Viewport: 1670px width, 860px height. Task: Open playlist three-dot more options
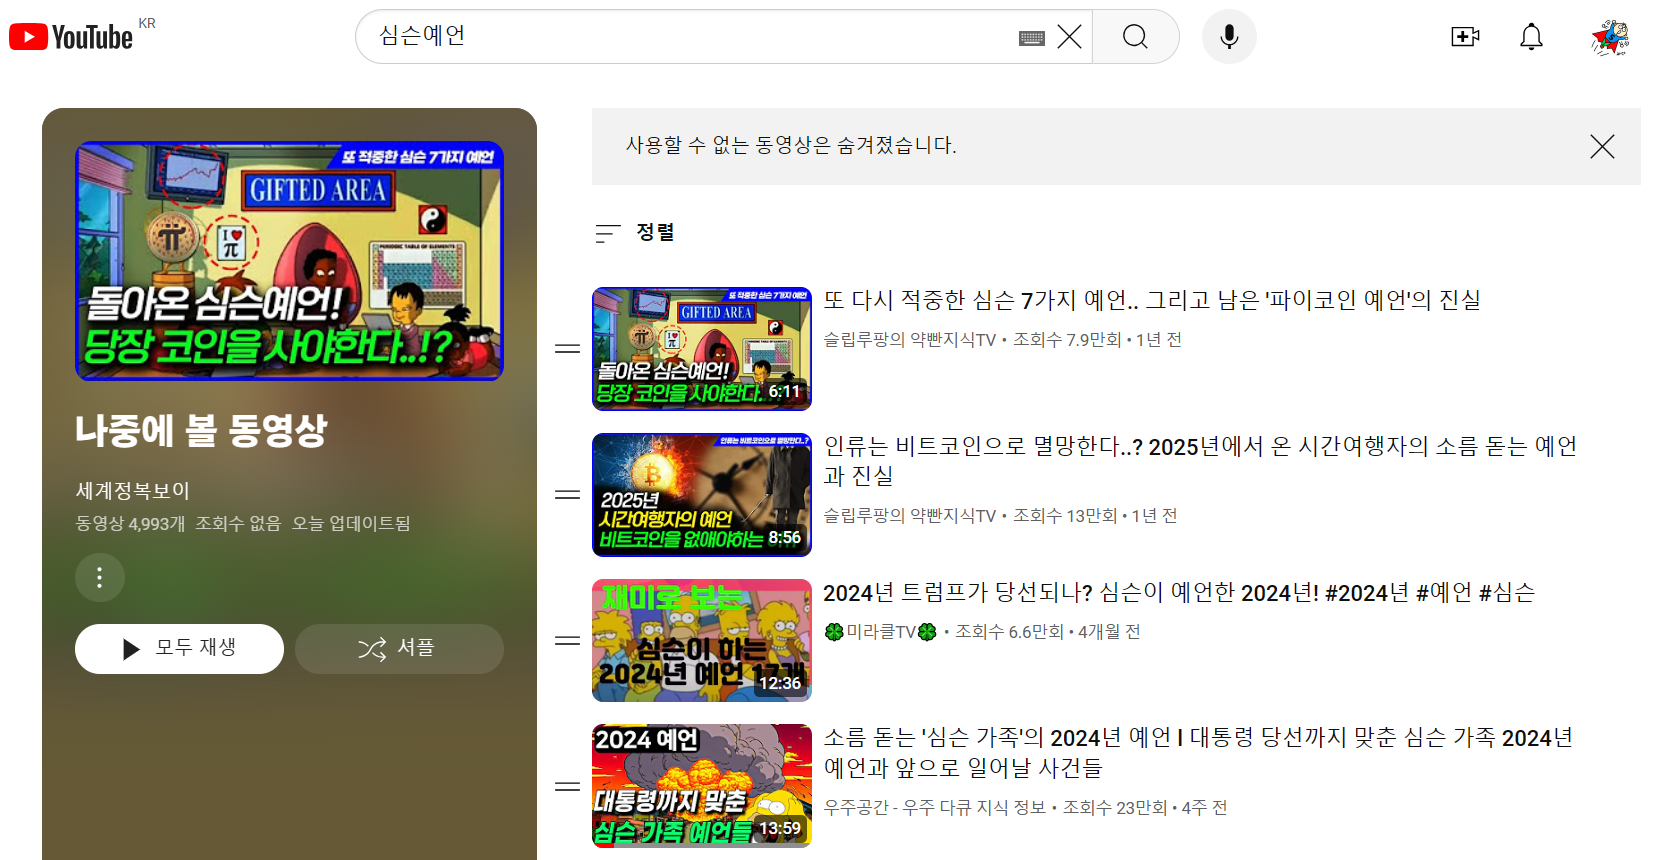pyautogui.click(x=99, y=577)
